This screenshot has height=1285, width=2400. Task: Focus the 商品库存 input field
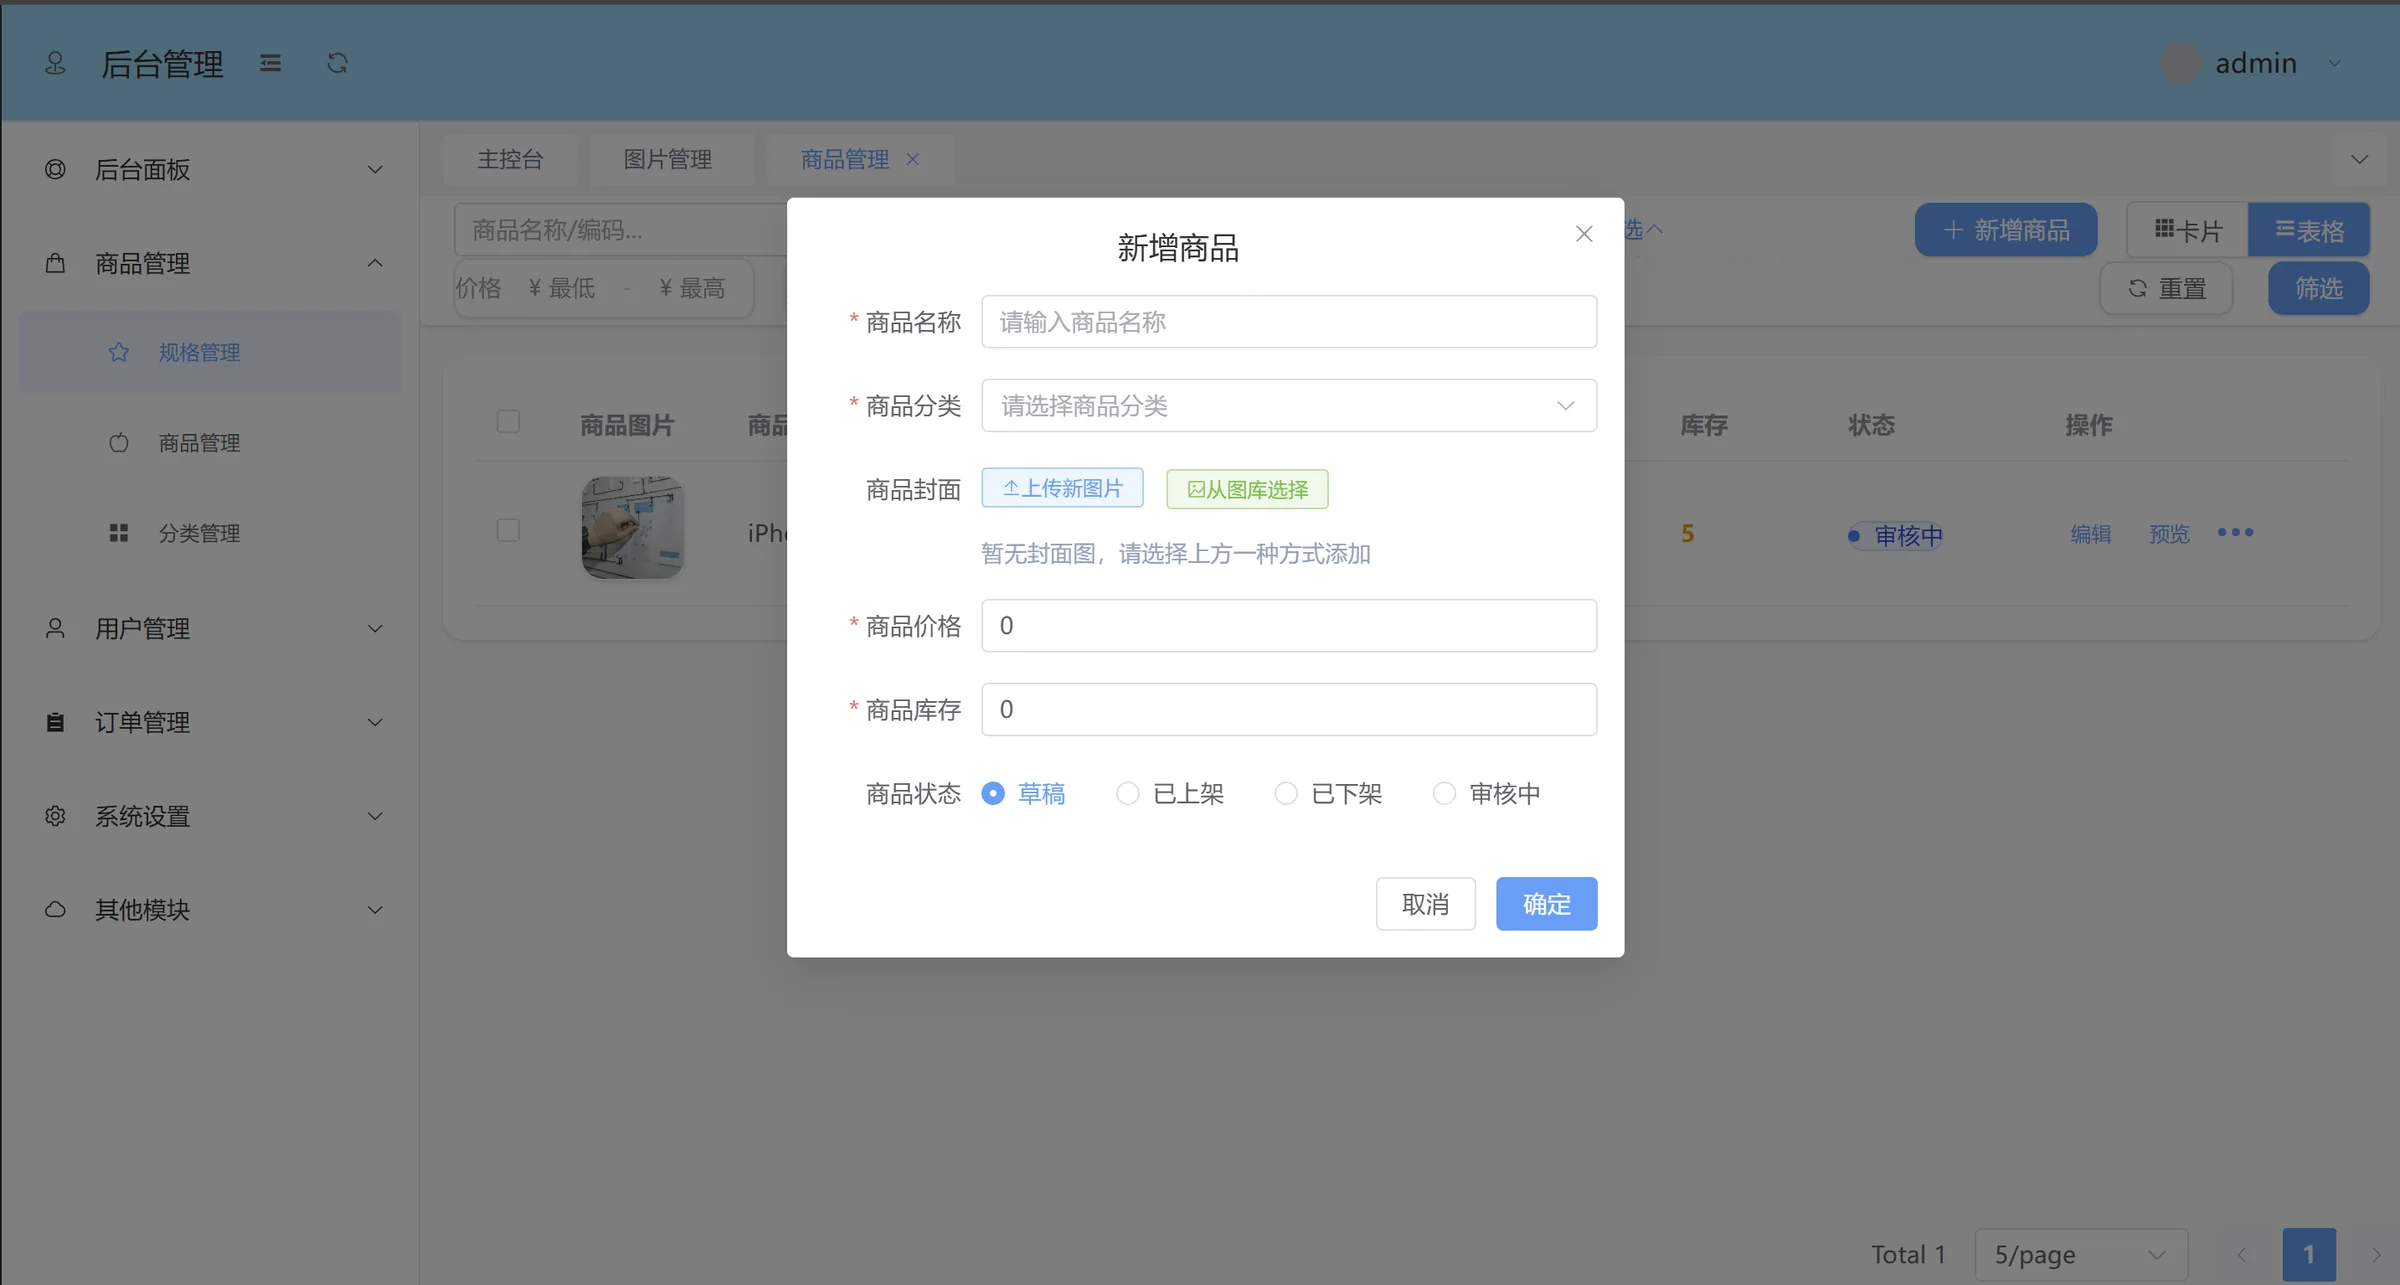[1289, 709]
